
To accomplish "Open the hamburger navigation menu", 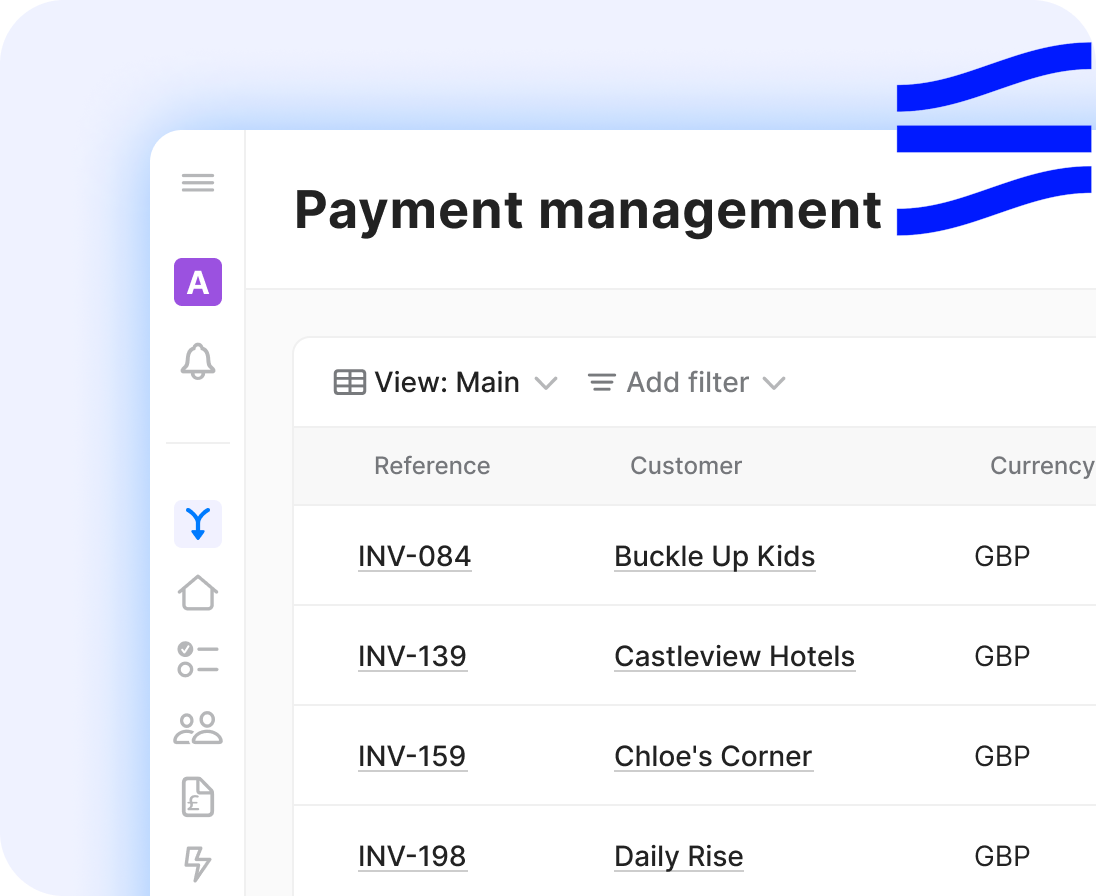I will (x=198, y=182).
